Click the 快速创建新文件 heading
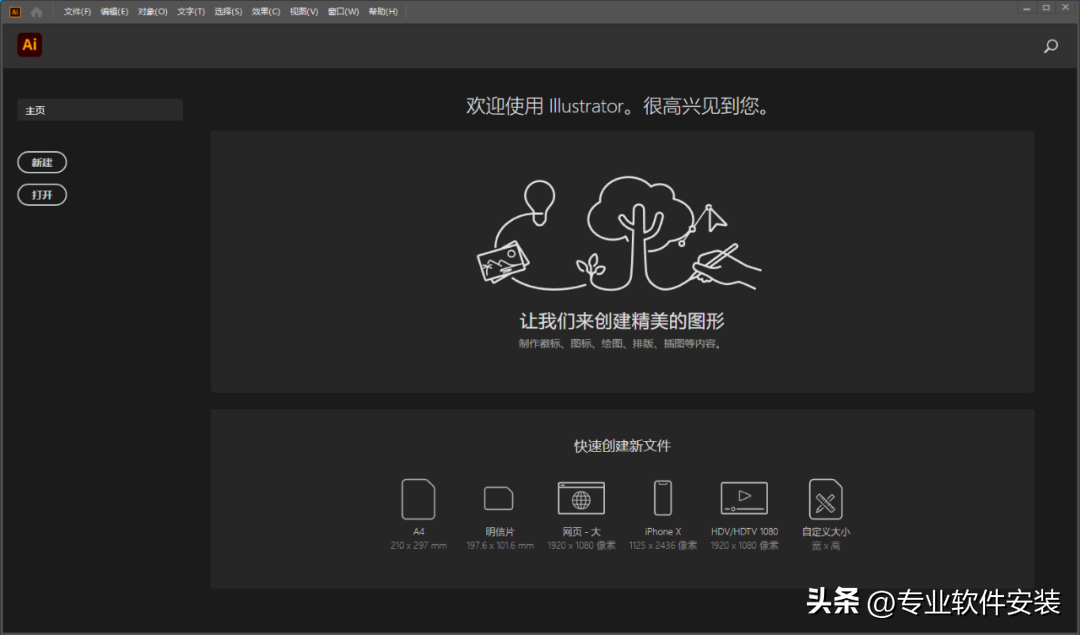1080x635 pixels. pyautogui.click(x=622, y=446)
